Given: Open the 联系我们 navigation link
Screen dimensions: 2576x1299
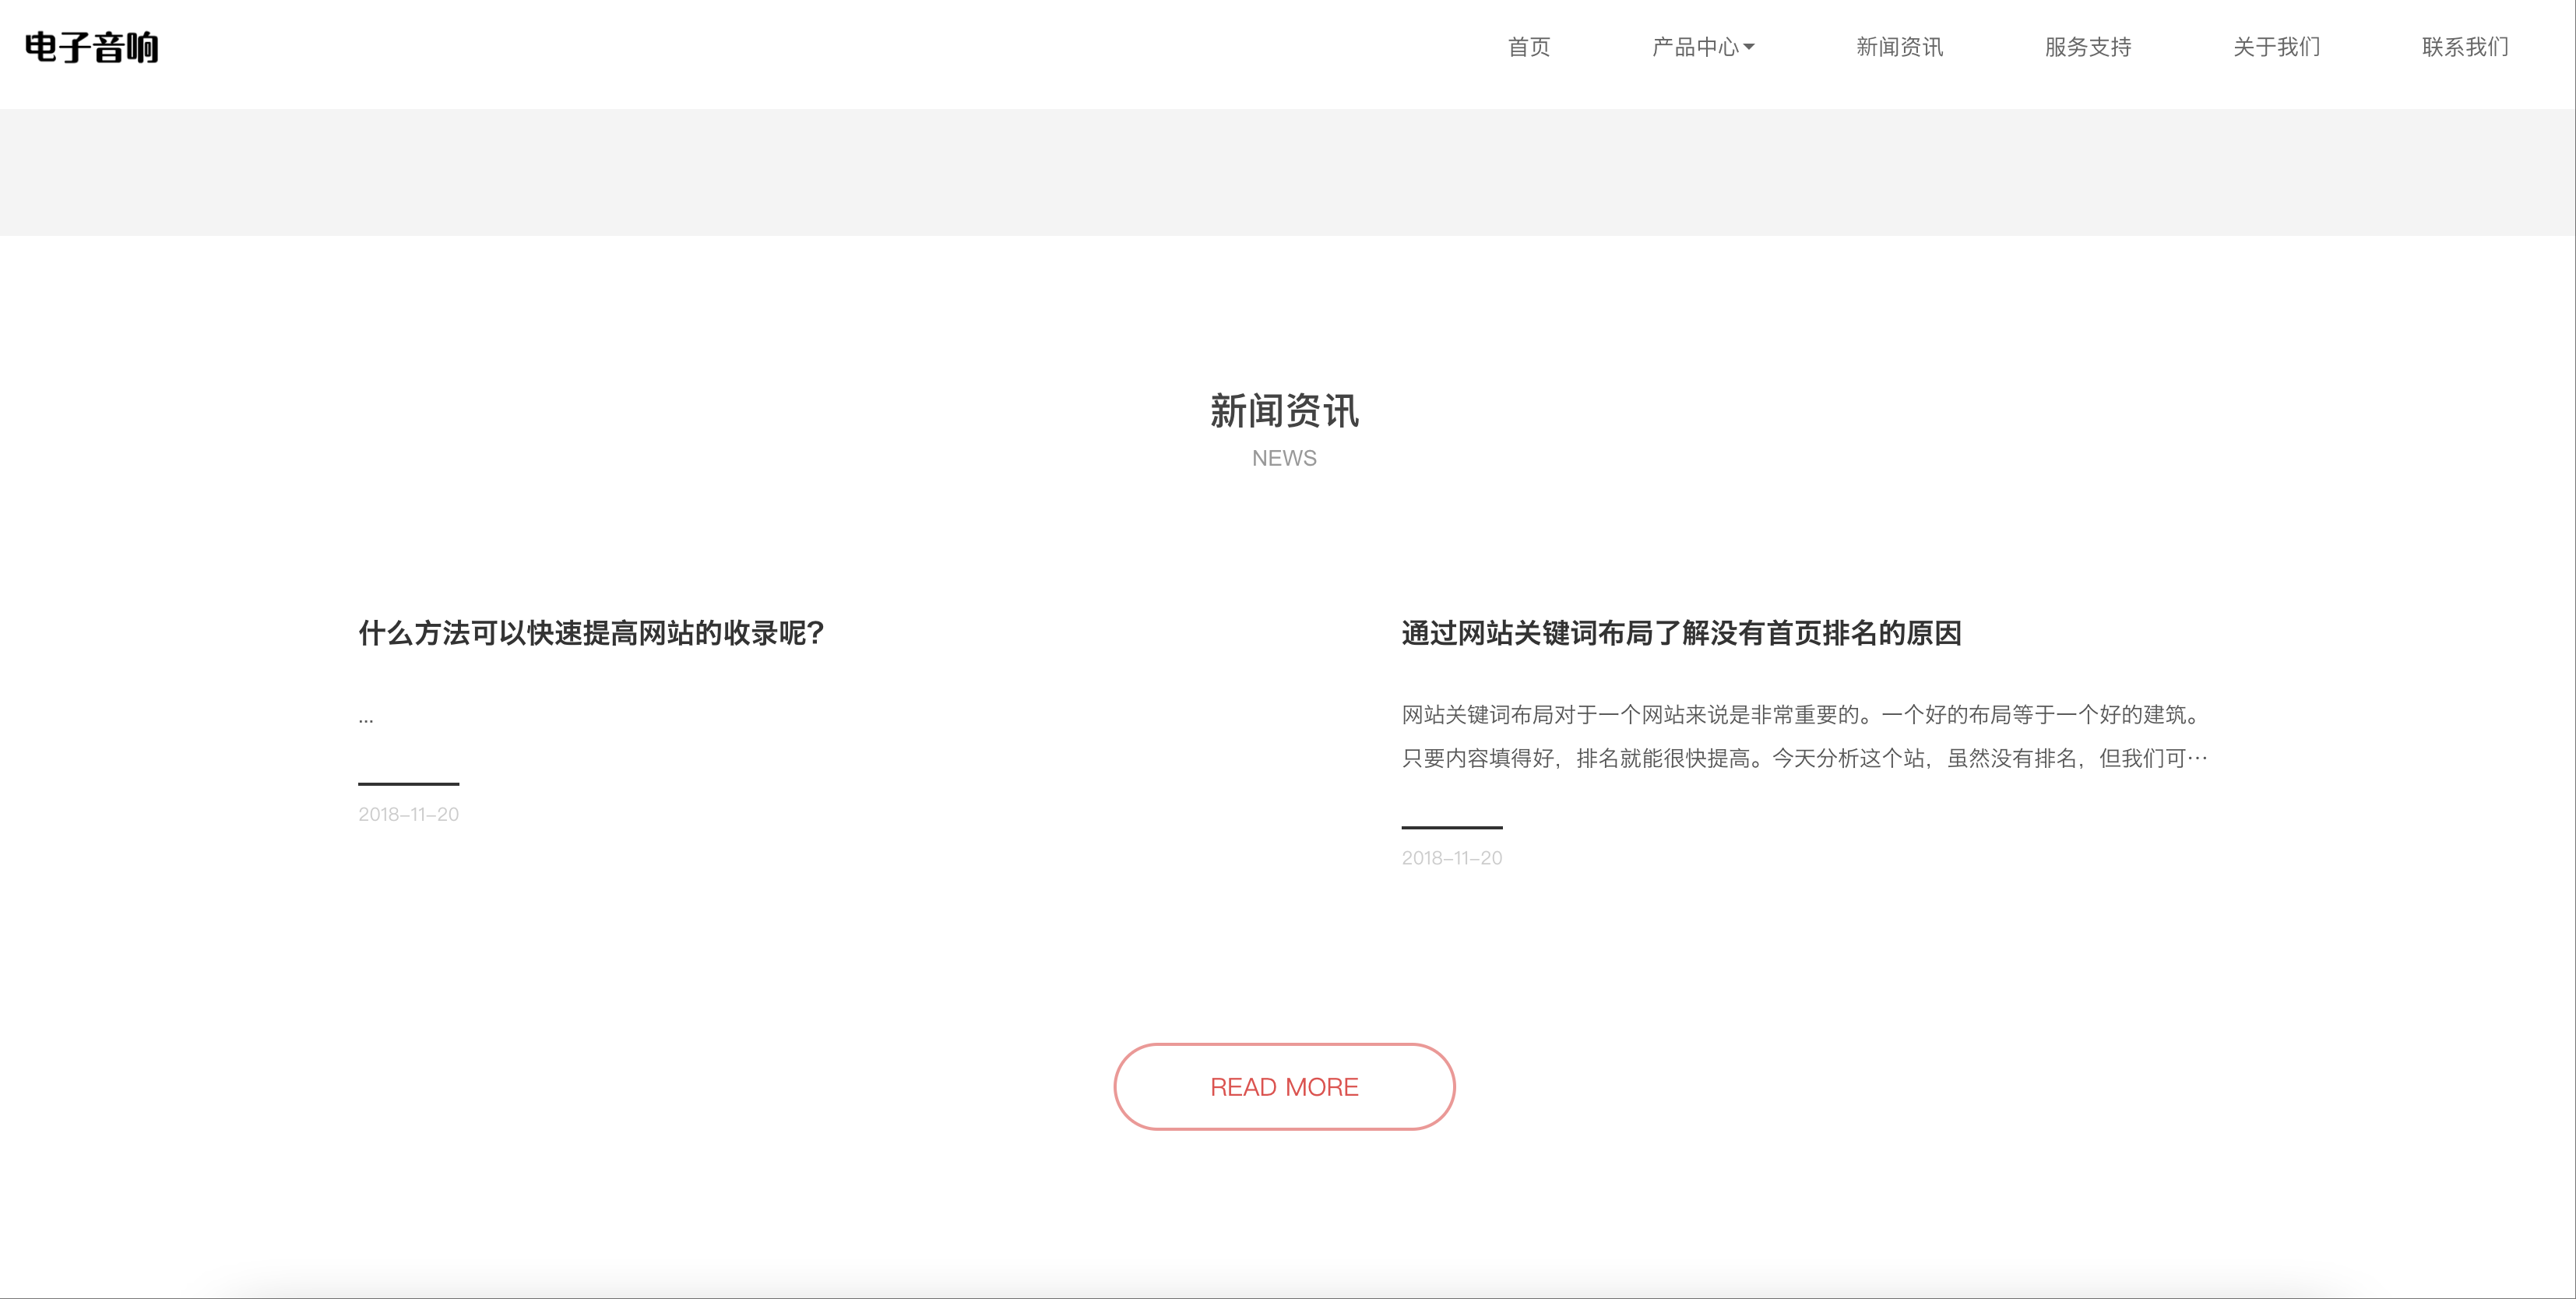Looking at the screenshot, I should pos(2465,47).
